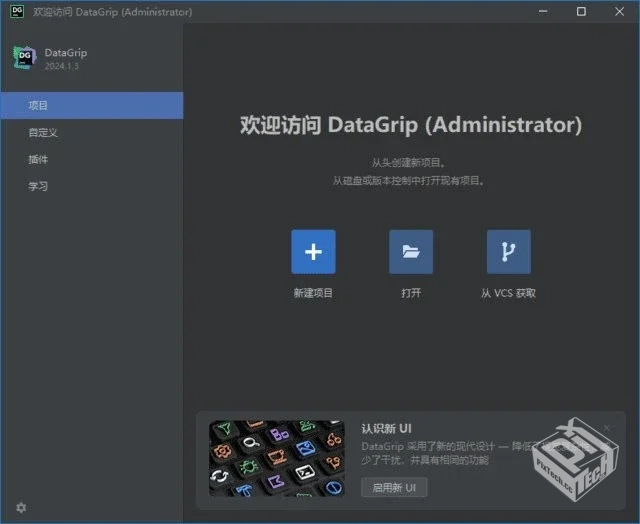This screenshot has width=640, height=524.
Task: Click the new UI preview thumbnail
Action: click(277, 458)
